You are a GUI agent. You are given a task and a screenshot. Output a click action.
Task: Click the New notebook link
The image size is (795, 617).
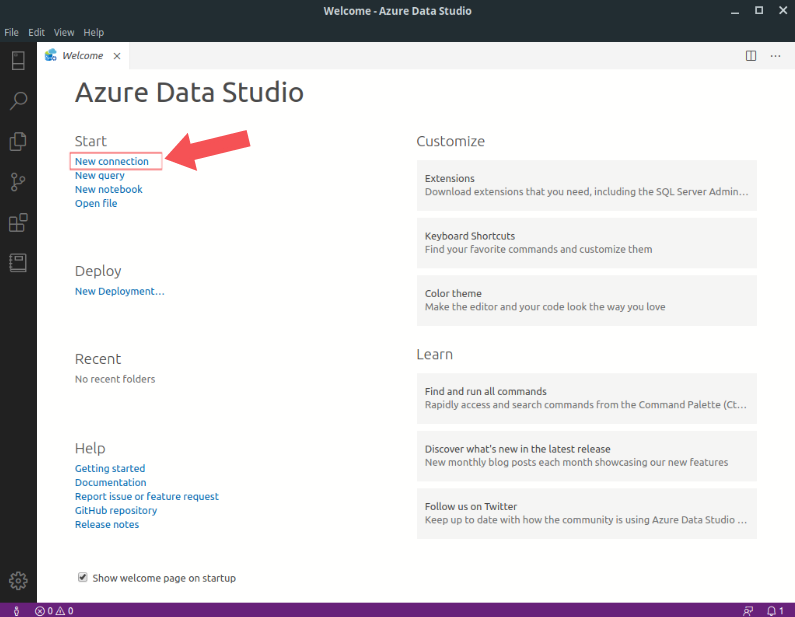pyautogui.click(x=109, y=189)
